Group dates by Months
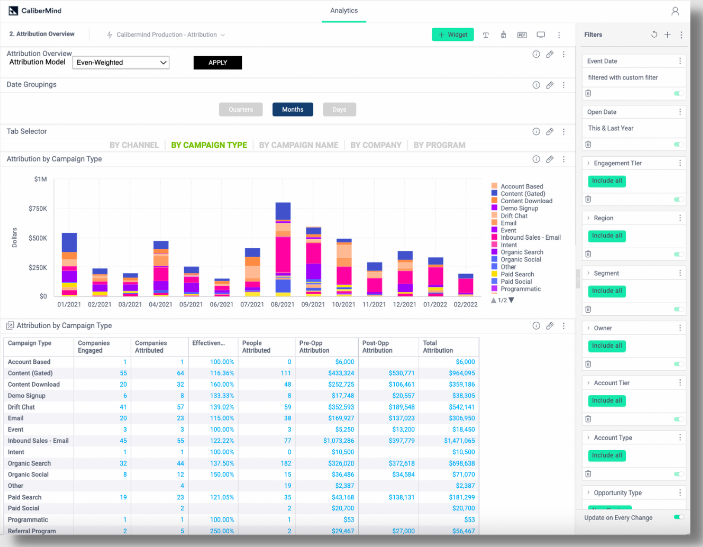 [293, 109]
